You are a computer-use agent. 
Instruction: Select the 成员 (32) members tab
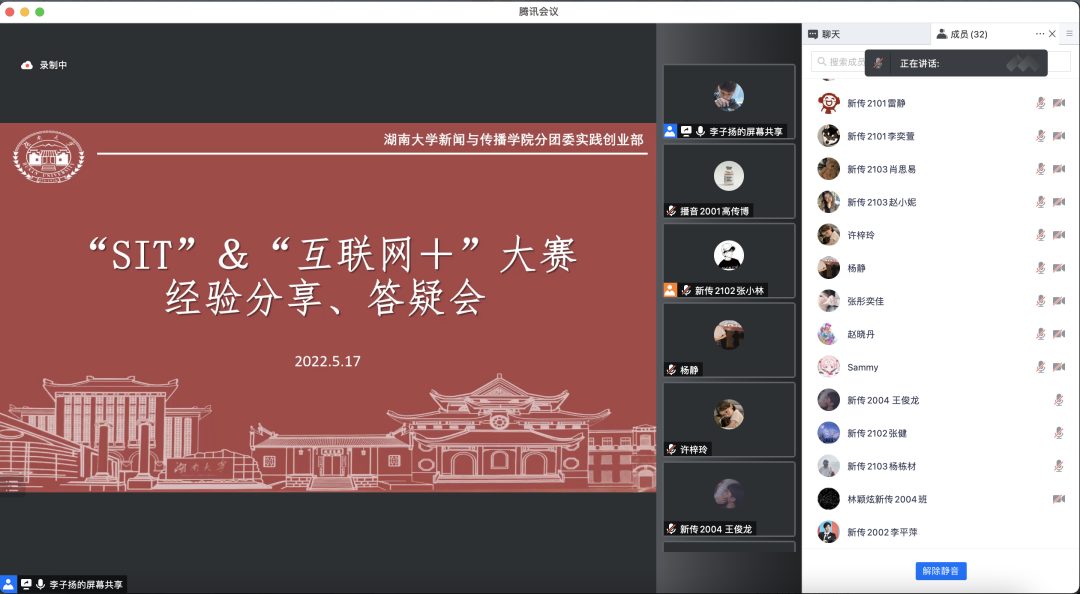point(961,34)
